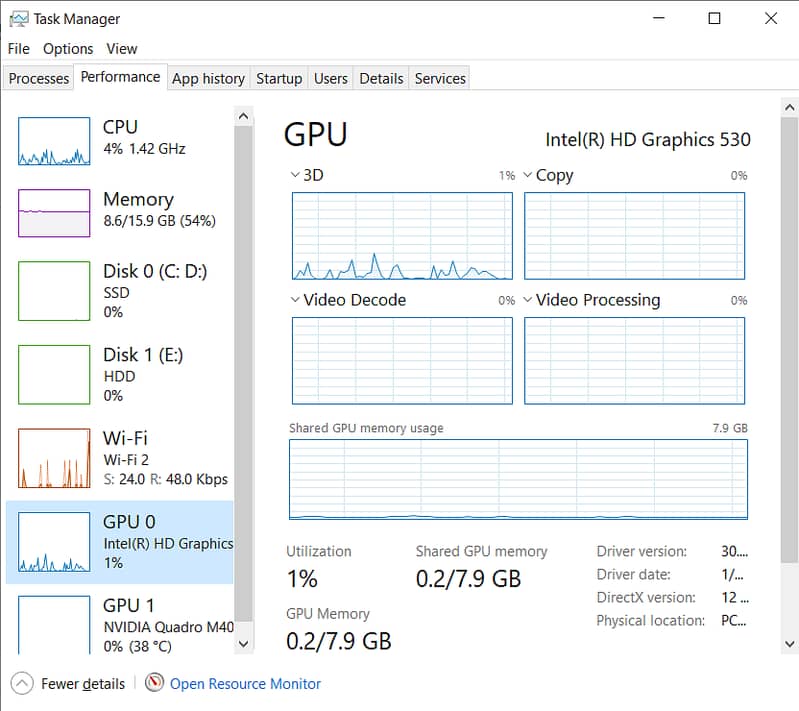Click the Open Resource Monitor link

[245, 684]
